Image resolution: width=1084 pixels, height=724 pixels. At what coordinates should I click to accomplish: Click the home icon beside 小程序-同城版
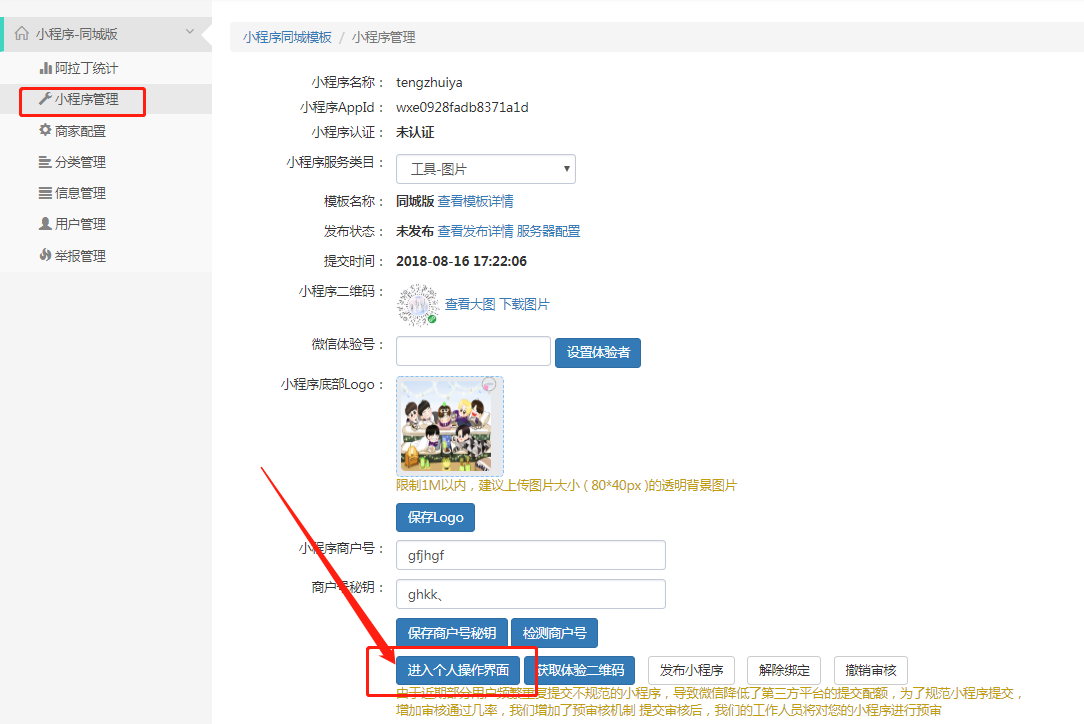[22, 33]
